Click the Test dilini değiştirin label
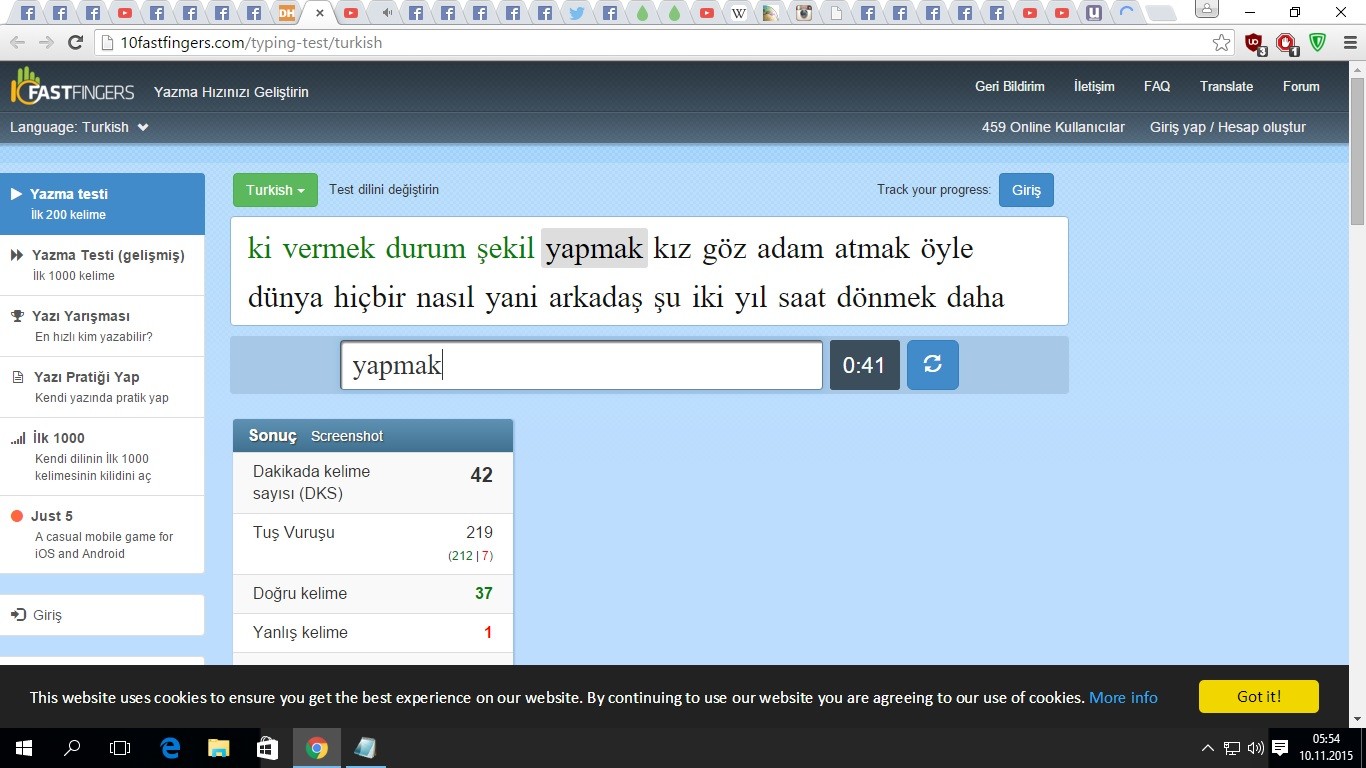 (x=384, y=190)
